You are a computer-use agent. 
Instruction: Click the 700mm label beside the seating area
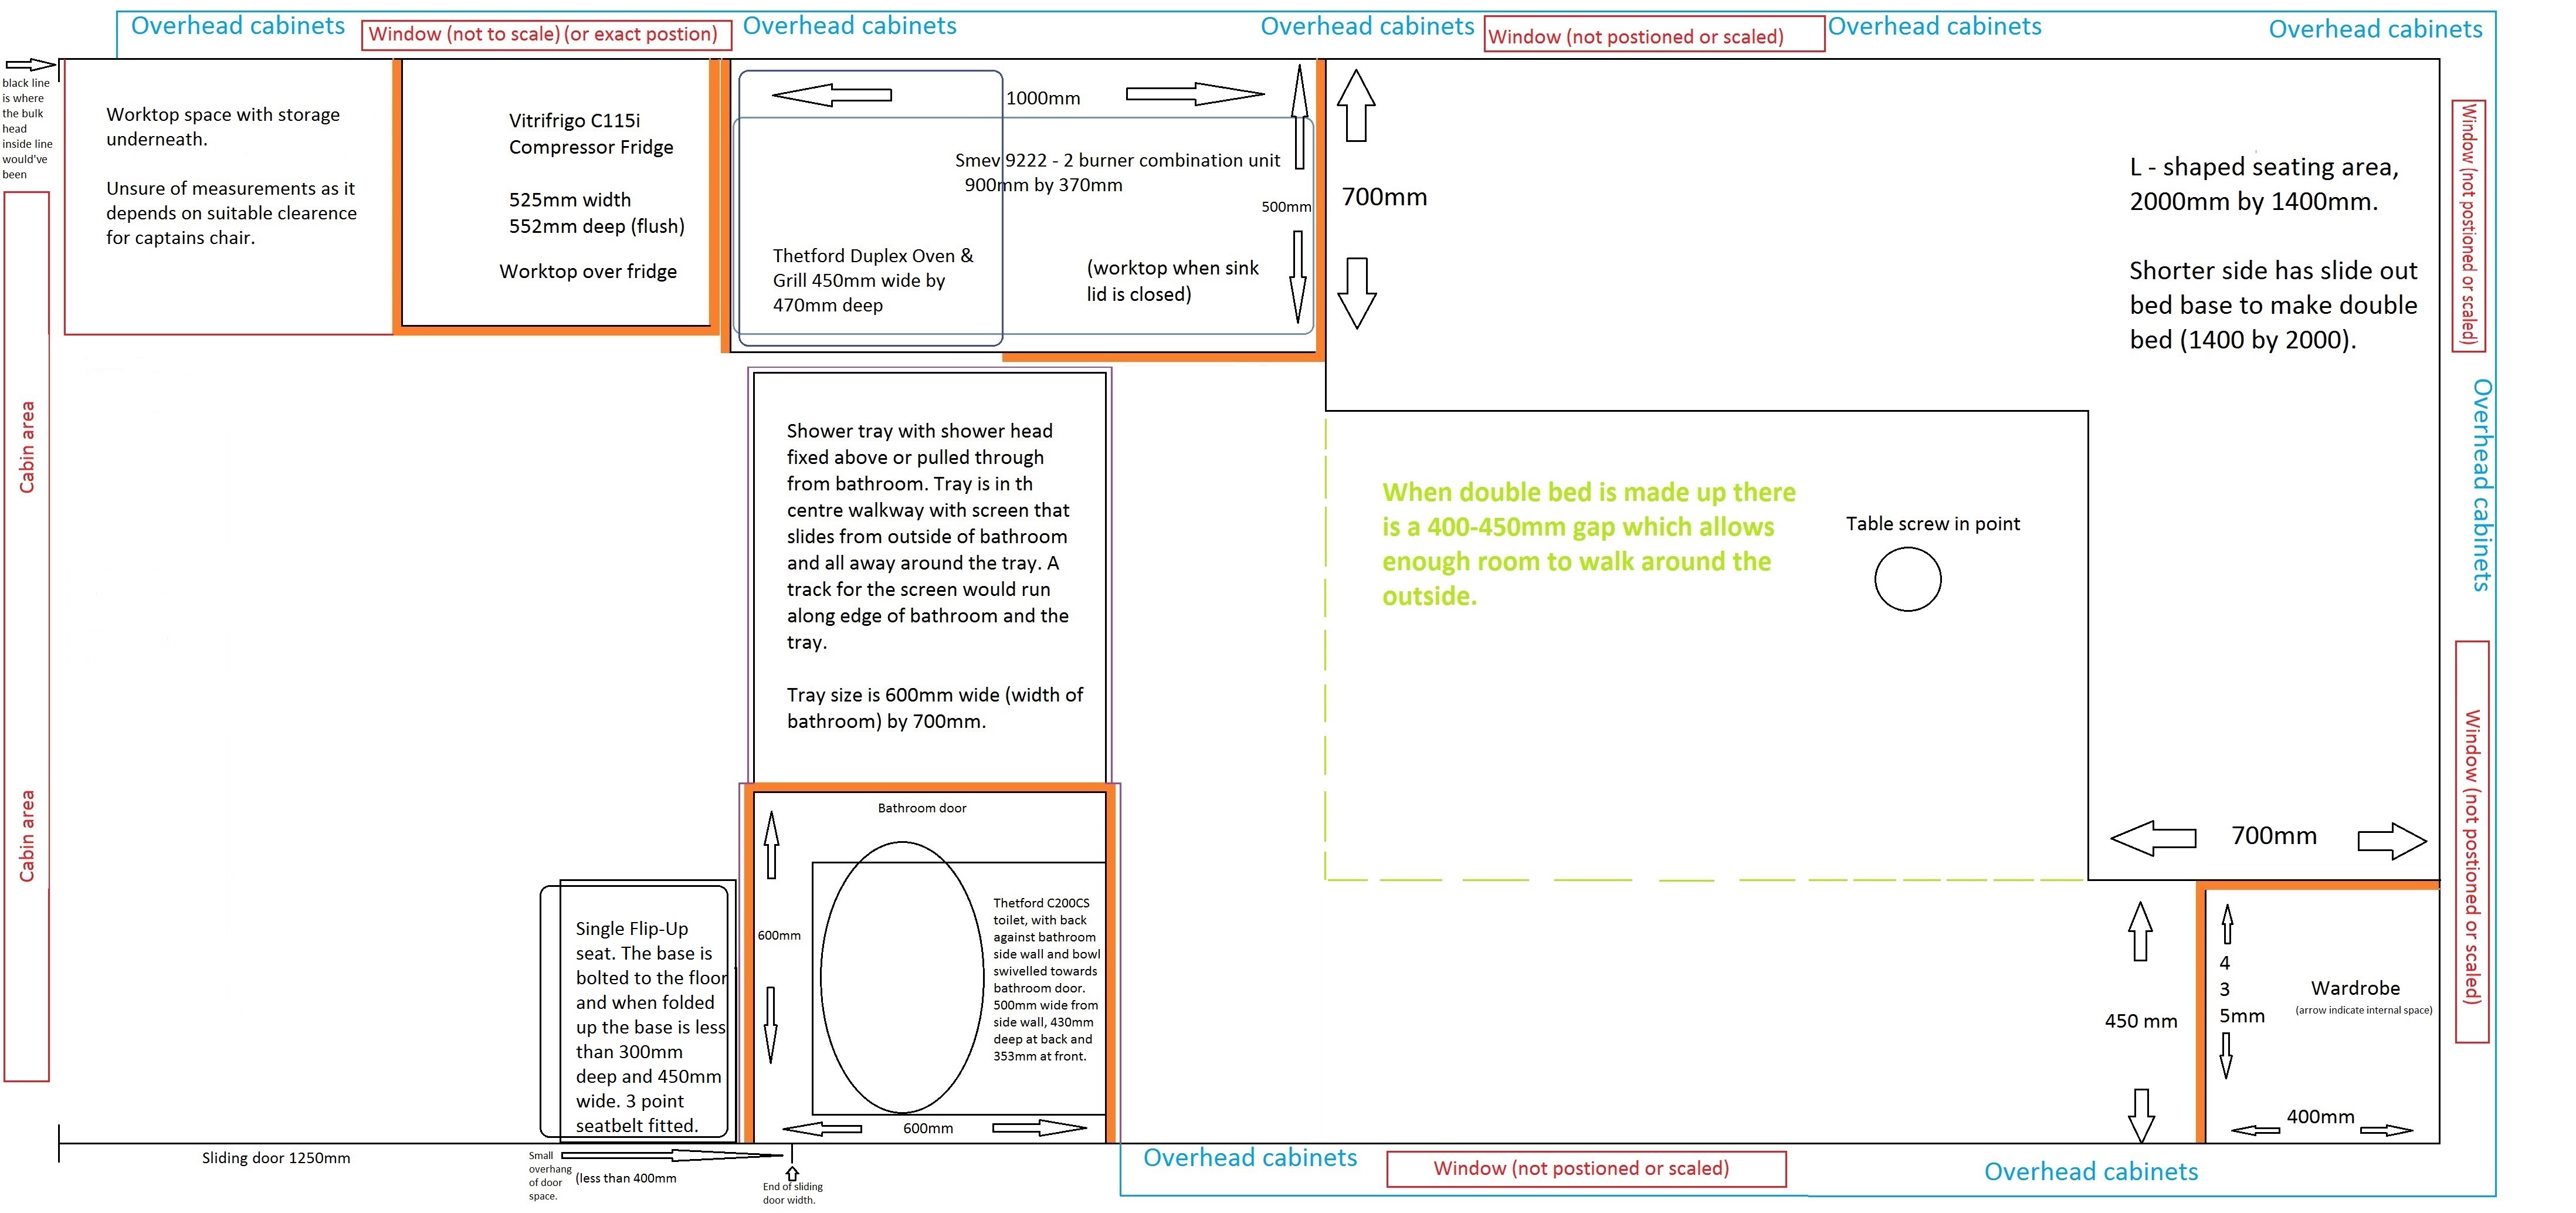pyautogui.click(x=1384, y=197)
